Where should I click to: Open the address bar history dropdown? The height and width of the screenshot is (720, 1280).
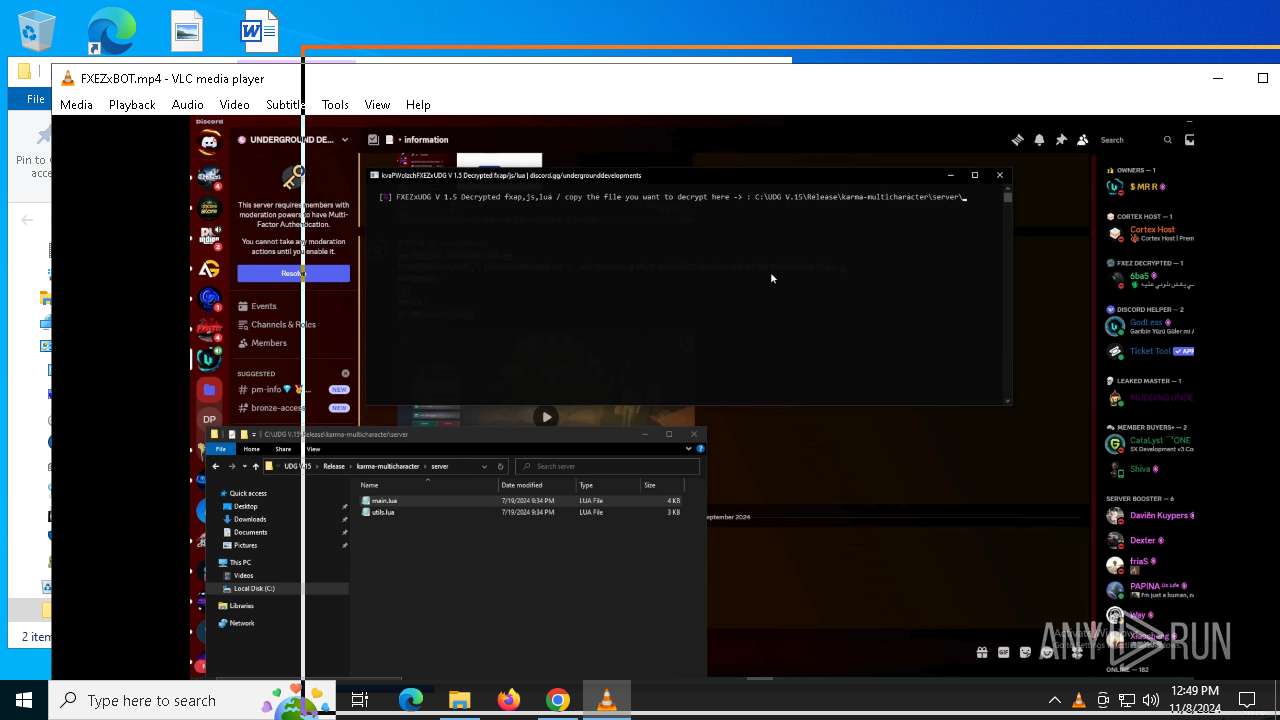pyautogui.click(x=485, y=466)
